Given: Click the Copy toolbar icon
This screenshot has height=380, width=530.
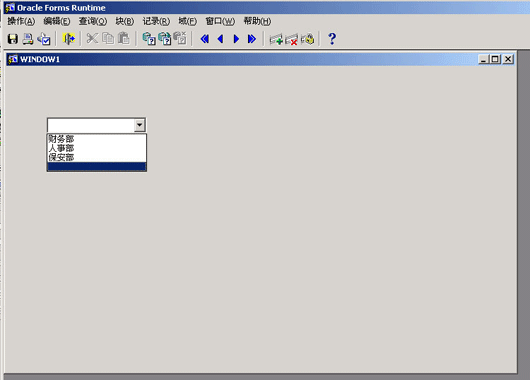Looking at the screenshot, I should coord(108,39).
